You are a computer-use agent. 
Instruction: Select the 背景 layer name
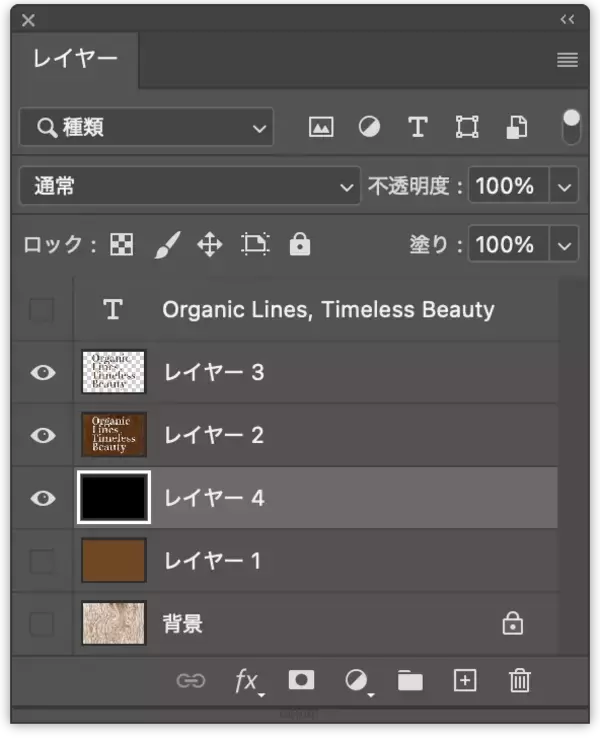[x=183, y=623]
